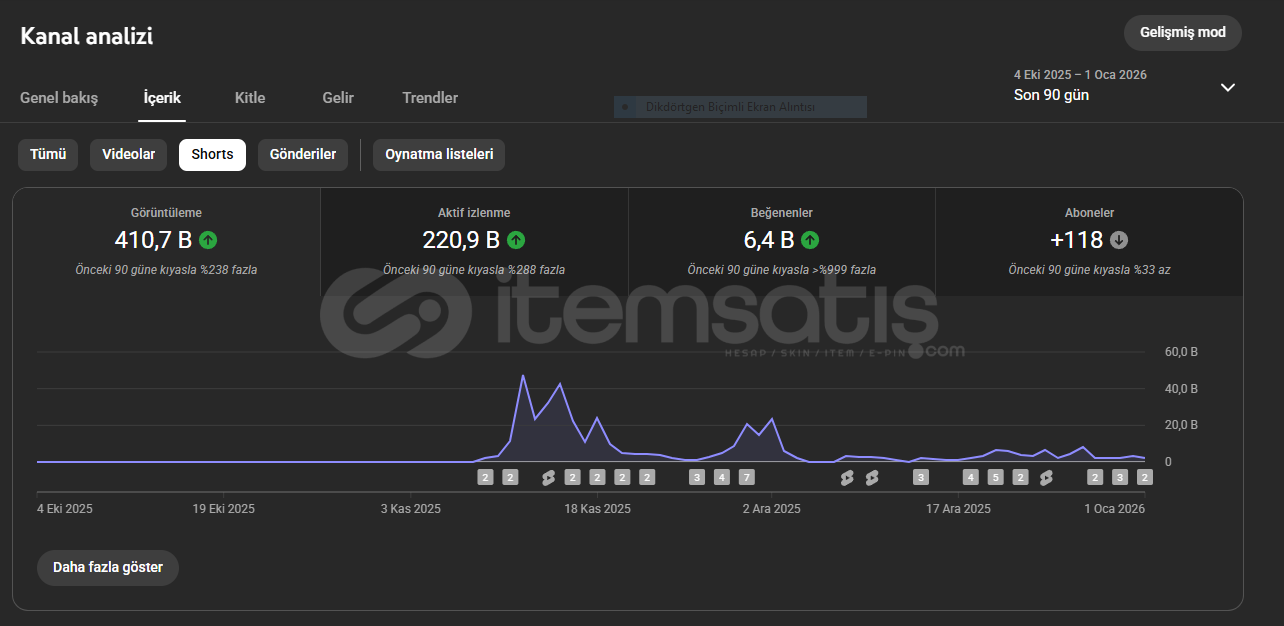This screenshot has width=1284, height=626.
Task: Filter content by Videolar chip
Action: pyautogui.click(x=128, y=155)
